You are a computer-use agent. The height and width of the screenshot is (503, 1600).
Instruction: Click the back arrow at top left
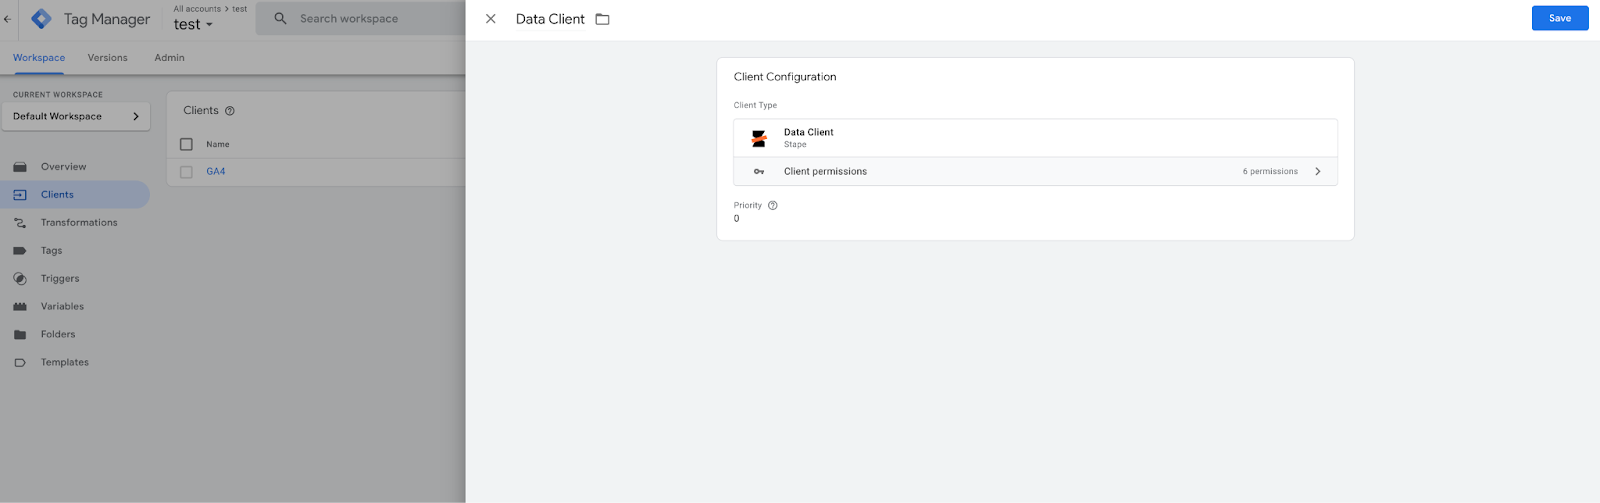[8, 19]
